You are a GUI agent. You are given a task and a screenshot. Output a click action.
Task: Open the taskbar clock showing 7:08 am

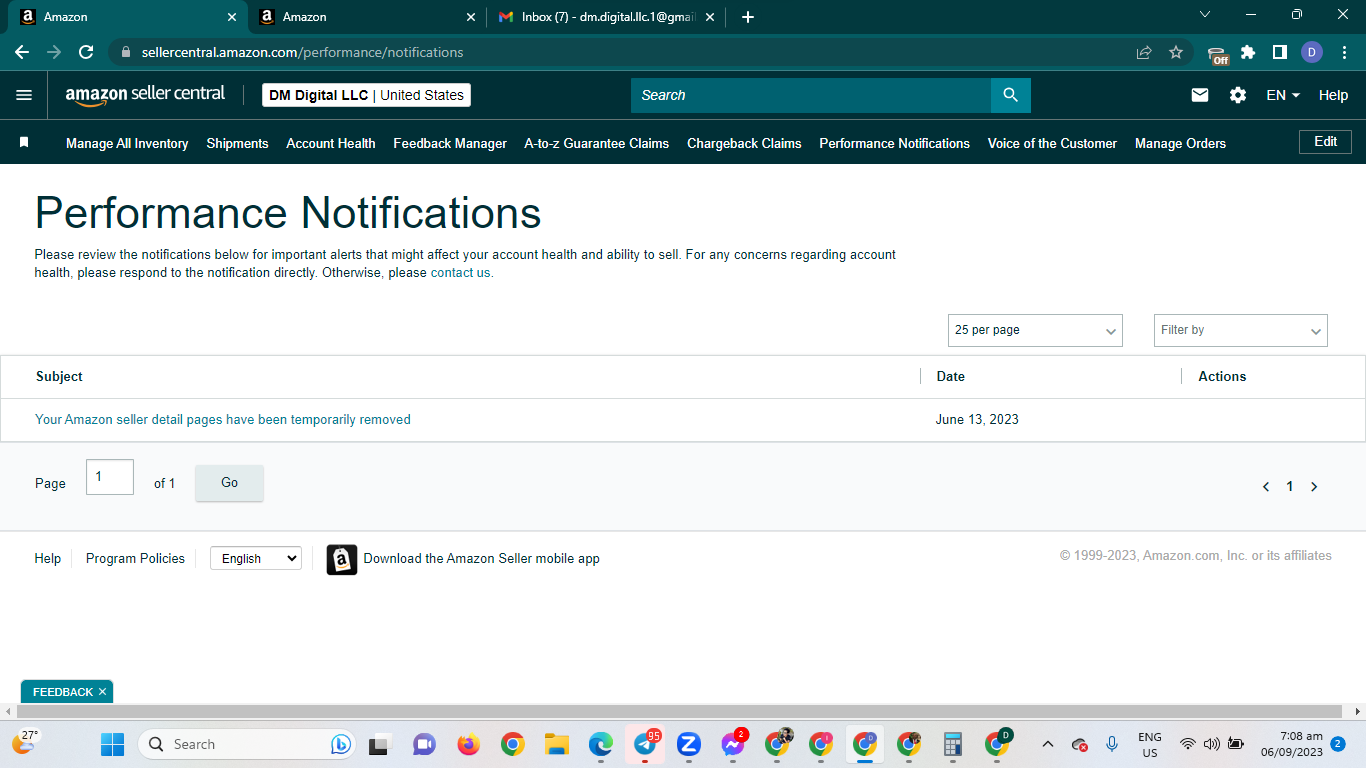1291,744
